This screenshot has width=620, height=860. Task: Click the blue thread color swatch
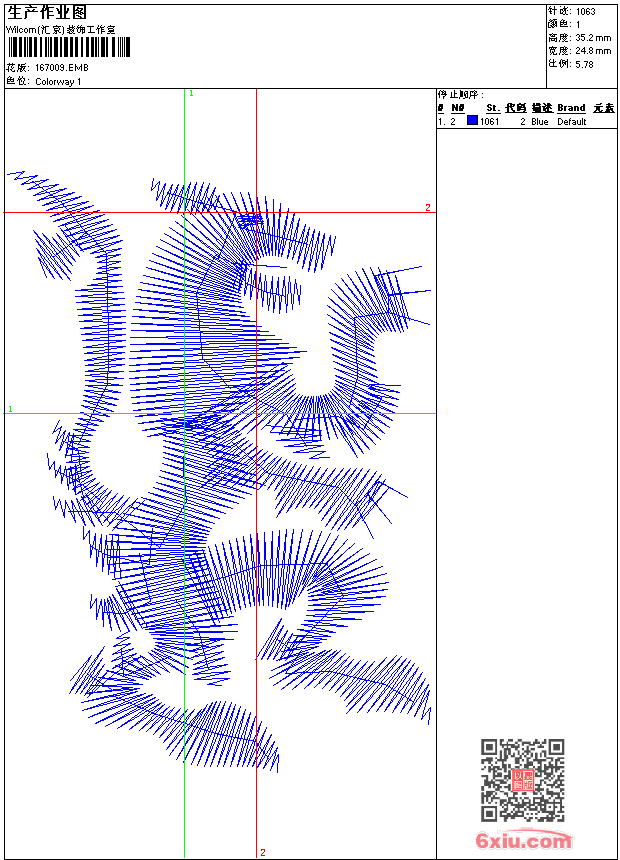click(472, 121)
